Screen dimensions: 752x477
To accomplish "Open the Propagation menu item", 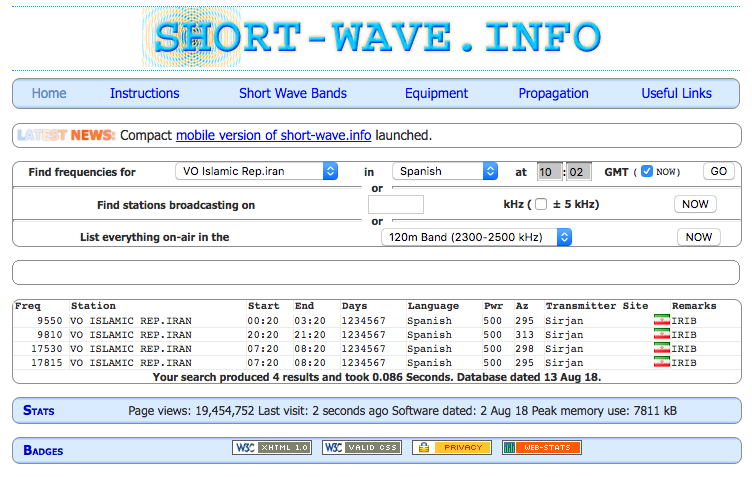I will [553, 93].
